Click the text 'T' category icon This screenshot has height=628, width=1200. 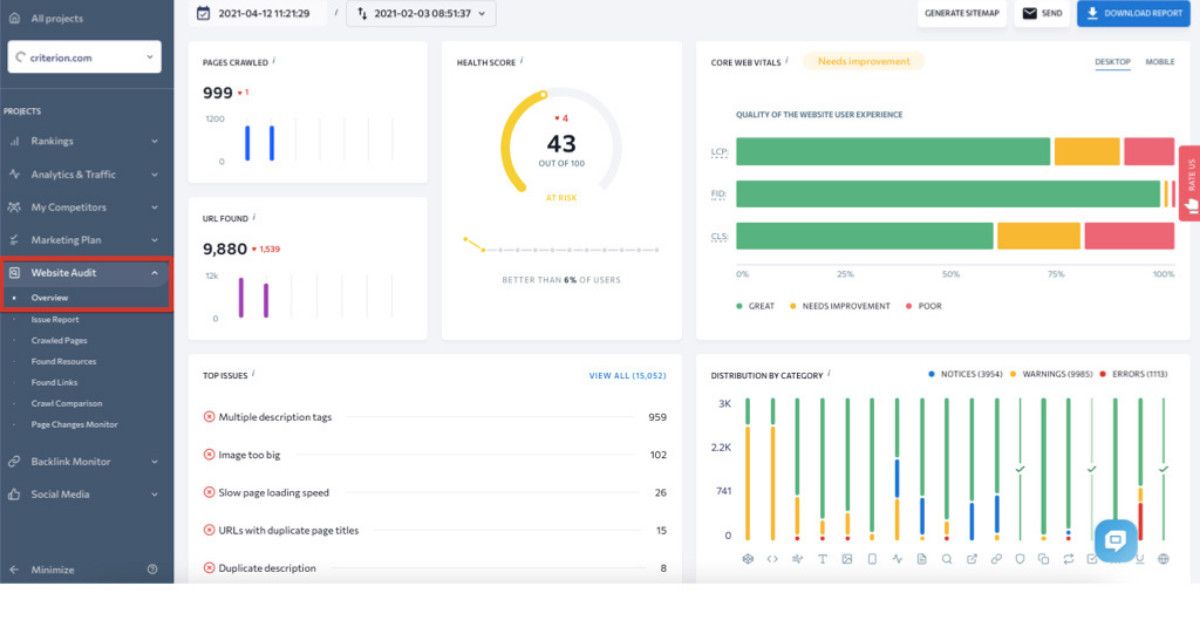[822, 559]
